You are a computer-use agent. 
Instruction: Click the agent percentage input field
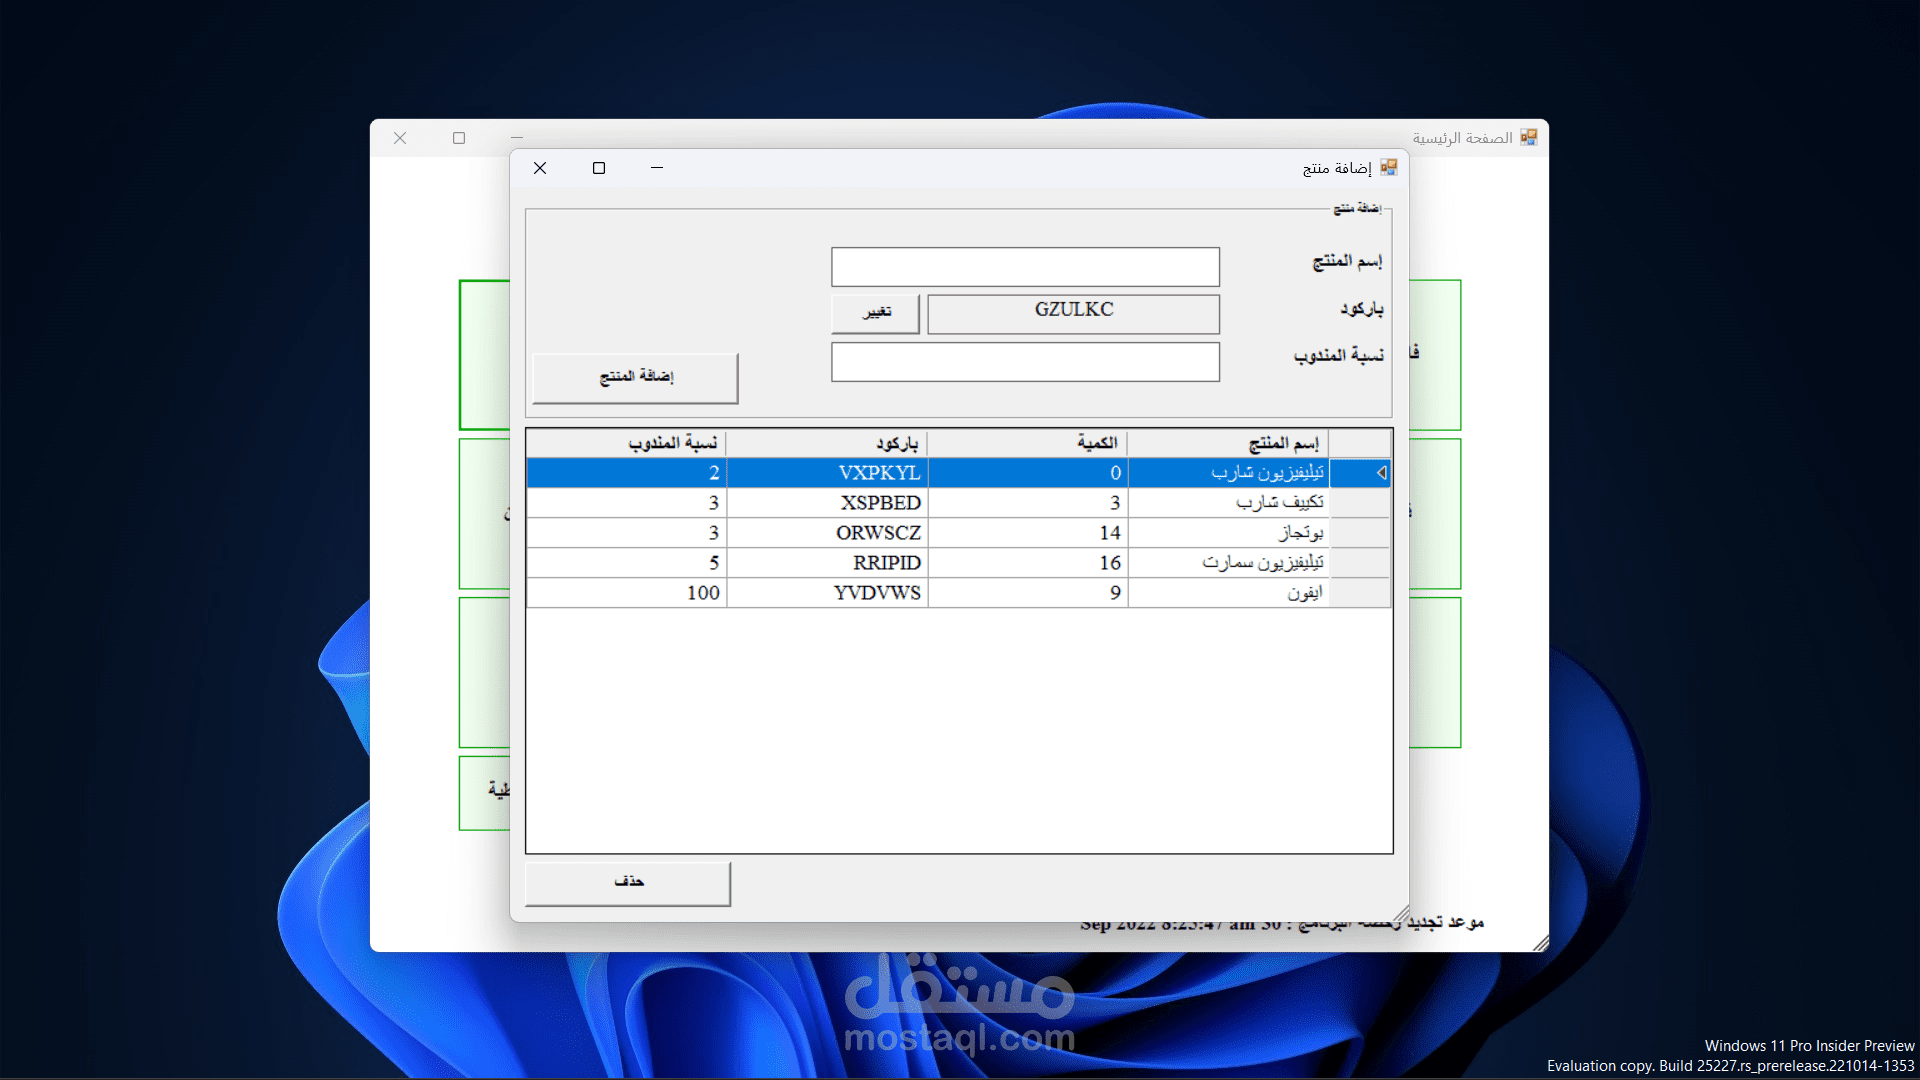(1025, 362)
